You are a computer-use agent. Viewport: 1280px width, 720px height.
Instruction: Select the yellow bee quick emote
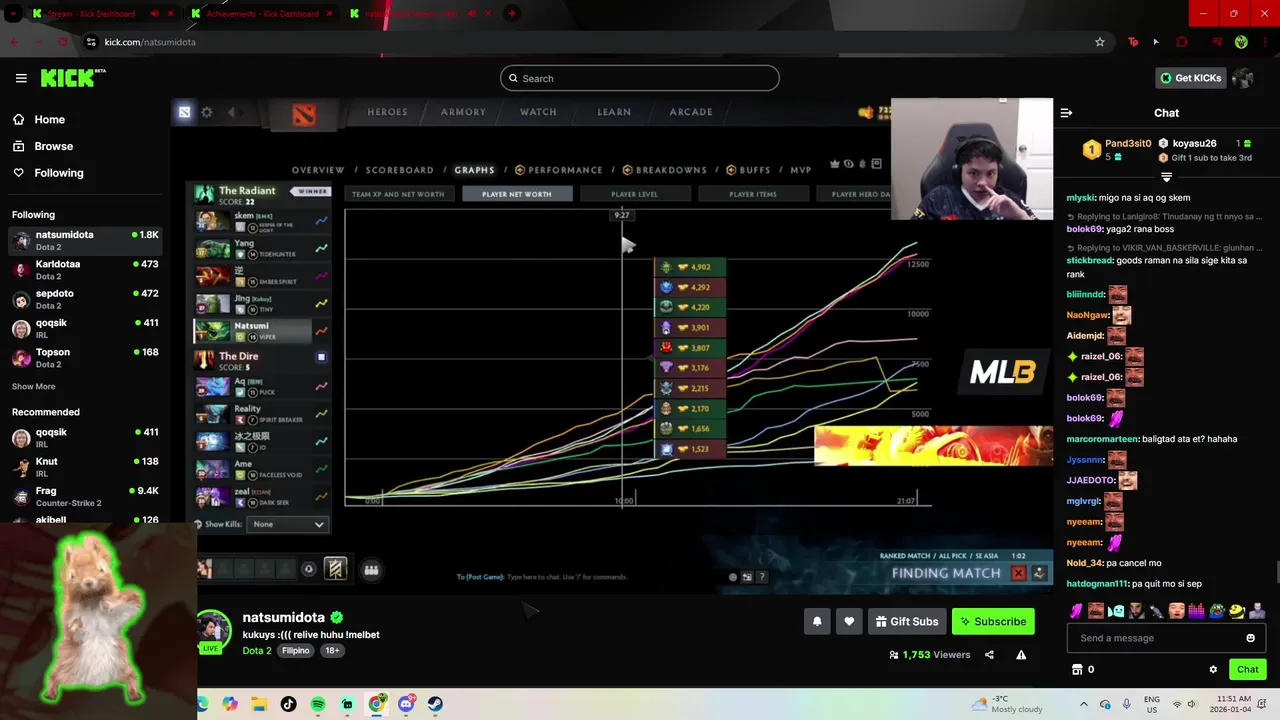(1237, 610)
